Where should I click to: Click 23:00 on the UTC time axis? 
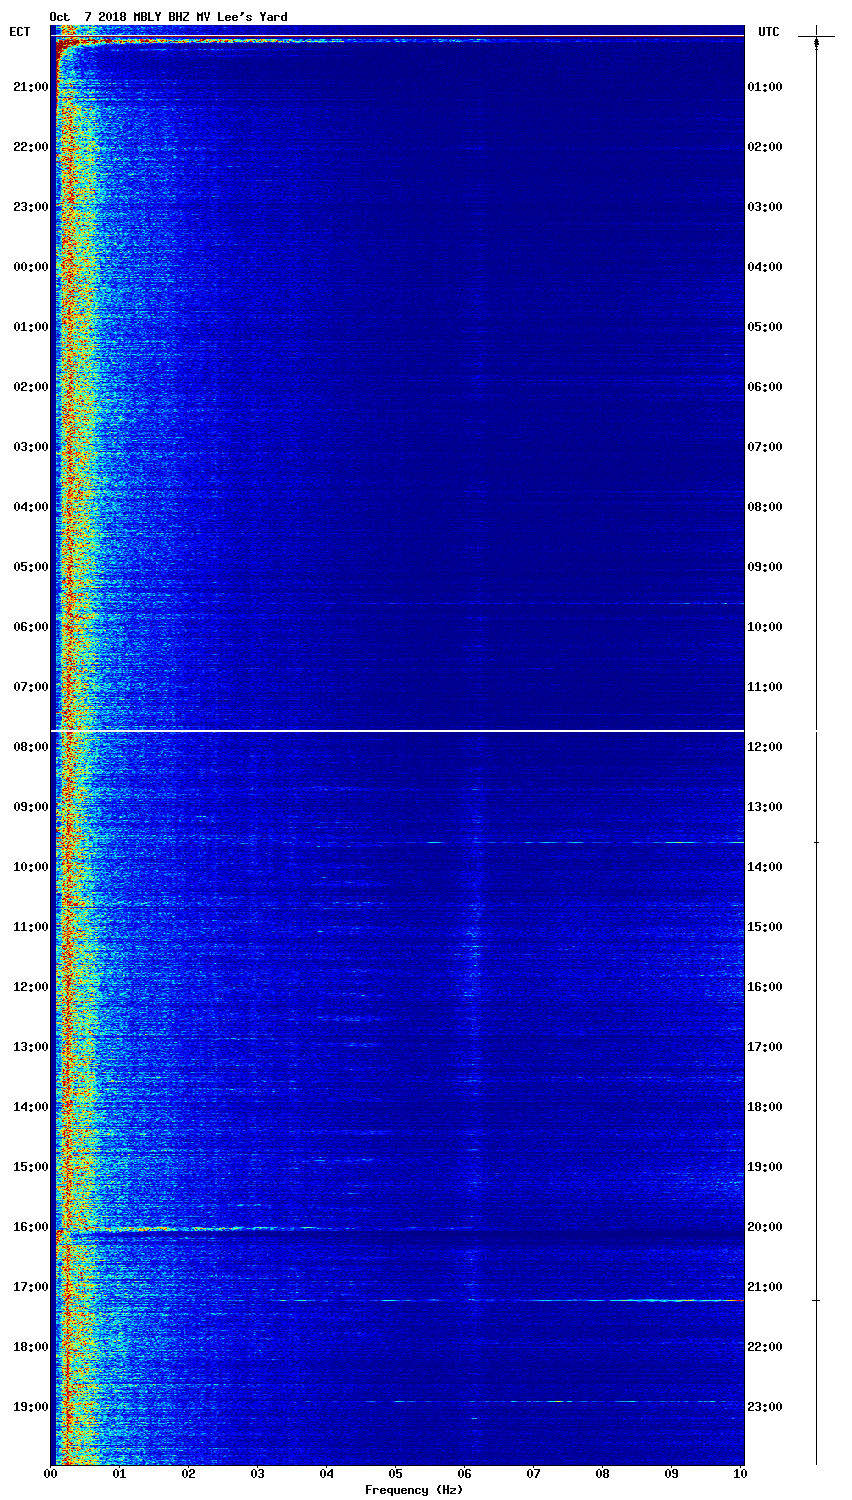pyautogui.click(x=765, y=1407)
